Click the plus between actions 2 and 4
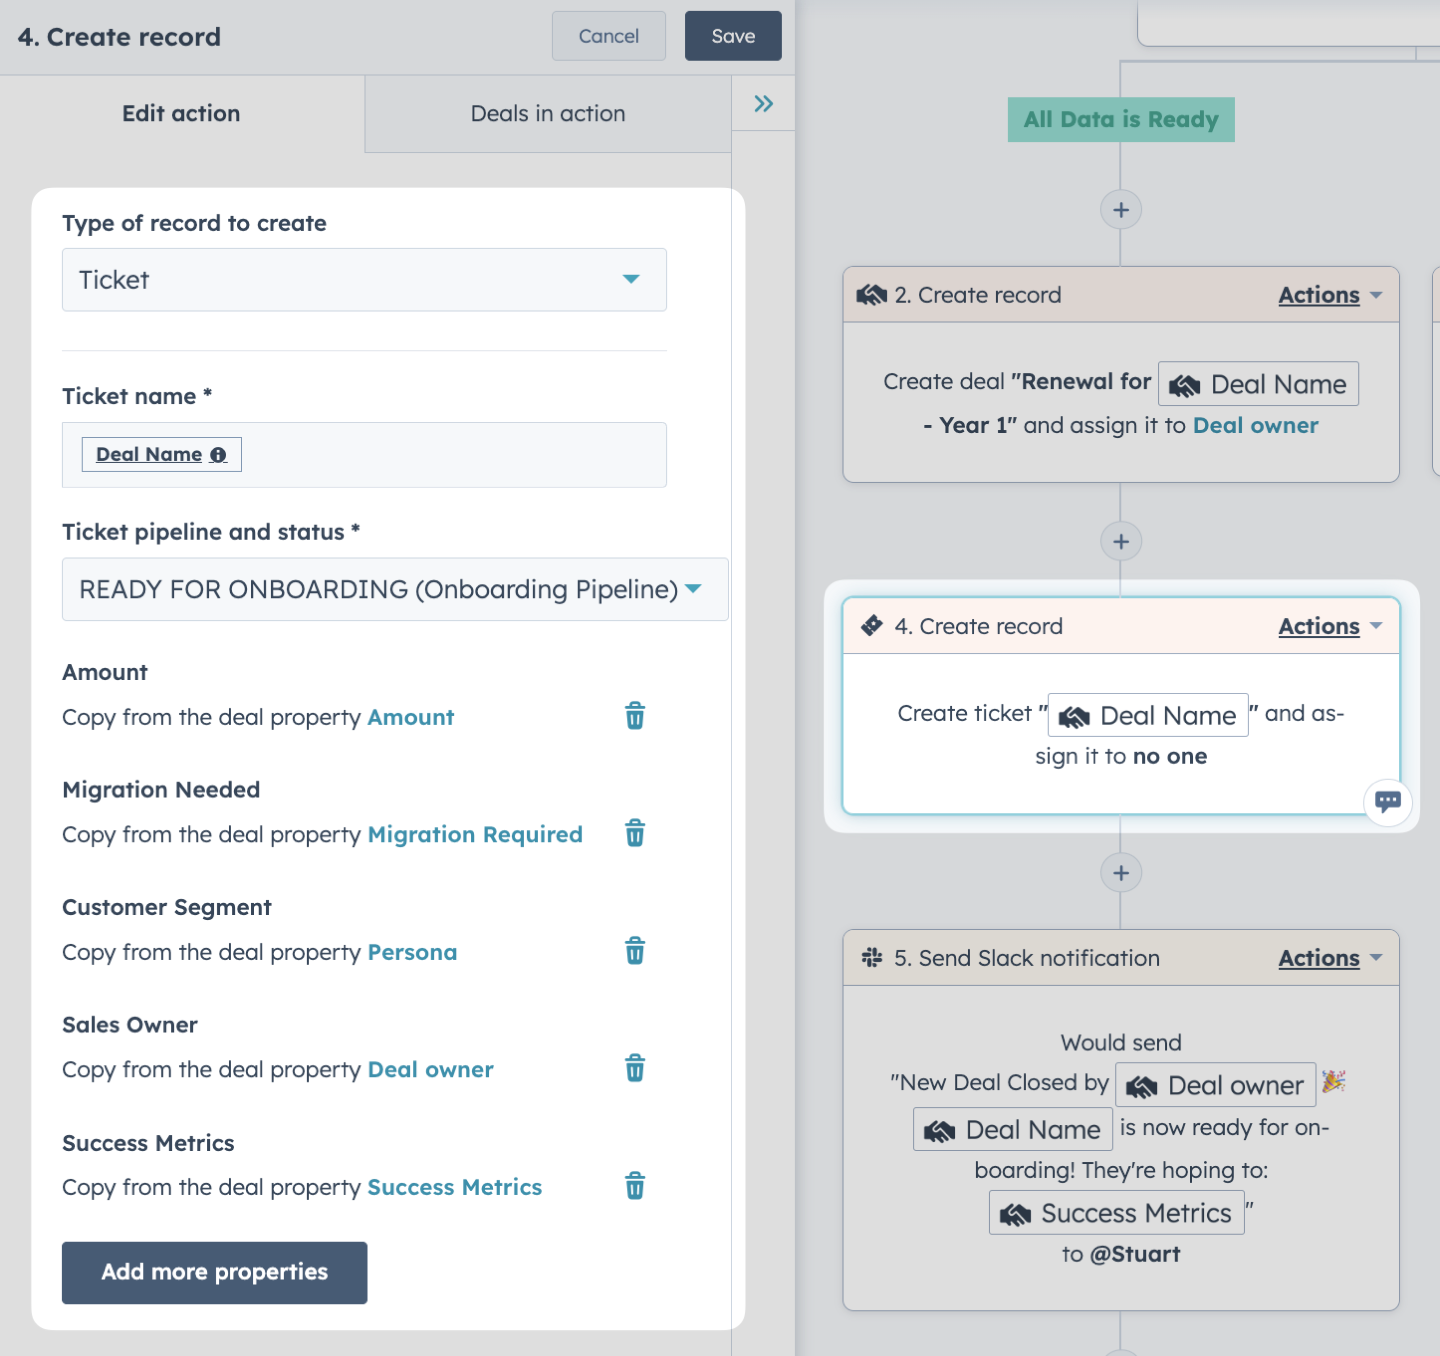 [1121, 542]
